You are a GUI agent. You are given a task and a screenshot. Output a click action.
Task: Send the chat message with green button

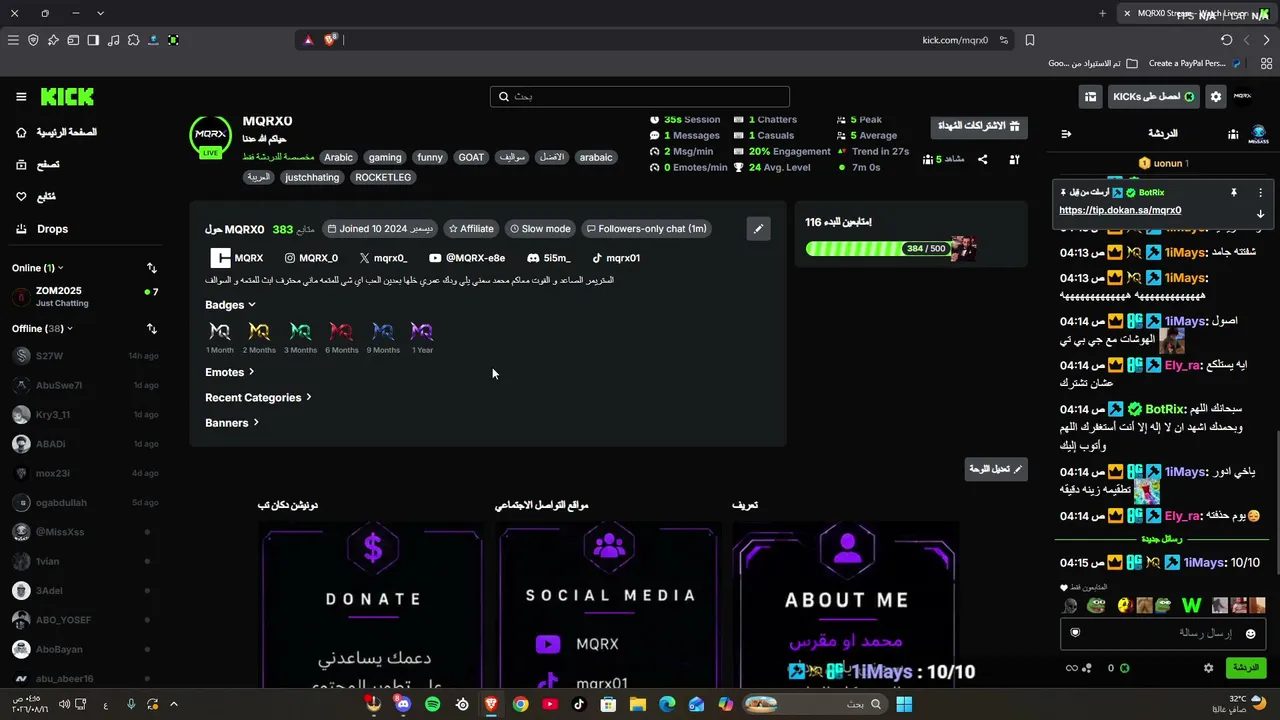point(1245,668)
